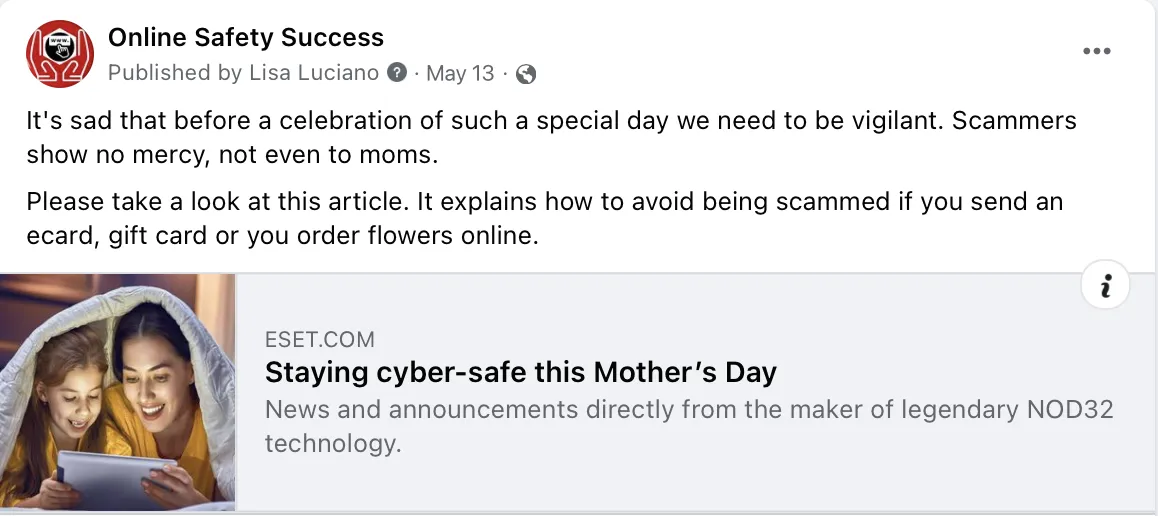Click the Online Safety Success page avatar
Viewport: 1158px width, 516px height.
59,55
